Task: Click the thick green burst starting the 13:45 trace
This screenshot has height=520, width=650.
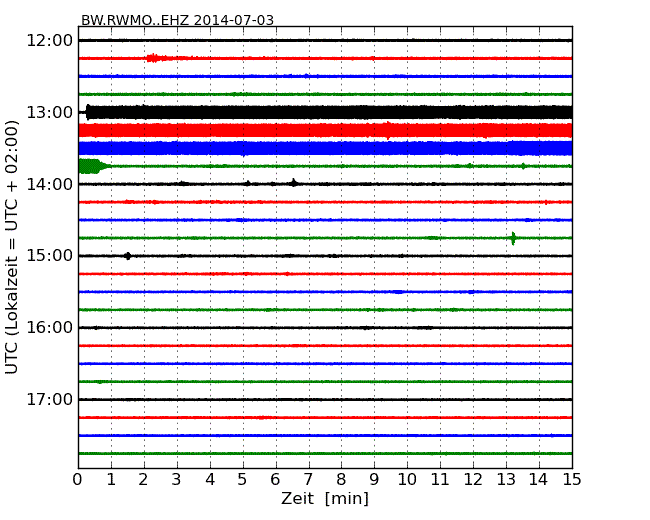Action: pos(94,166)
